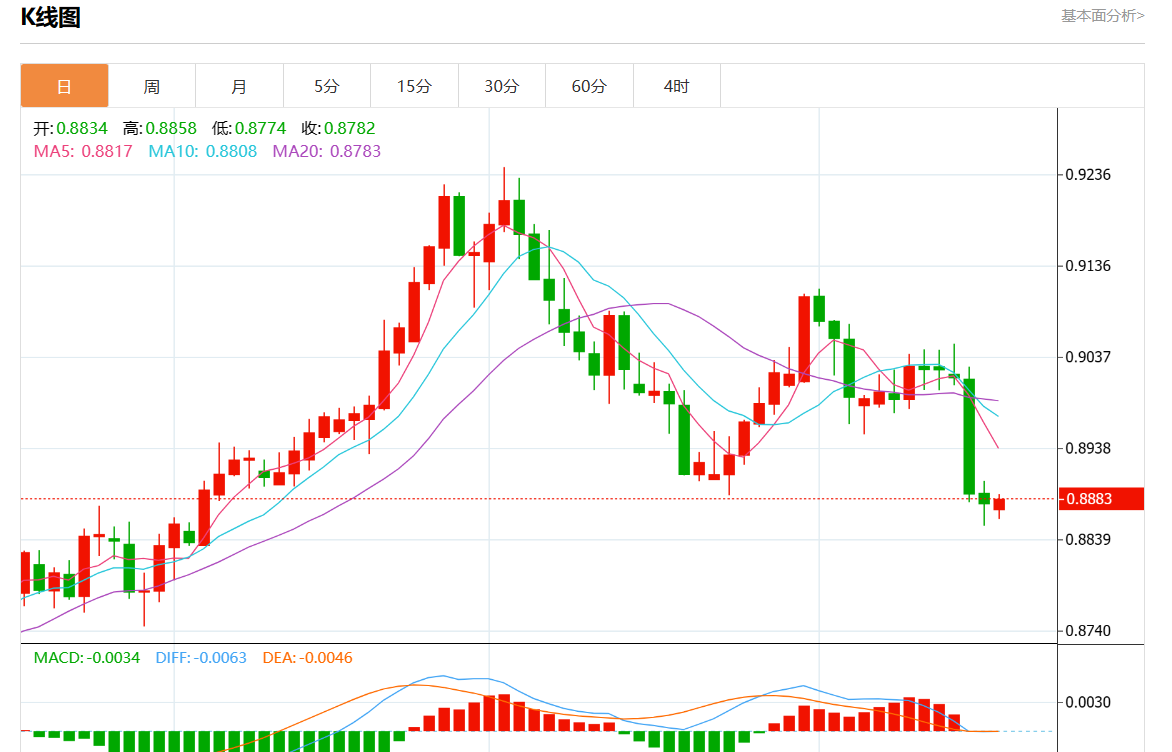Click the tallest green candlestick near 0.8938

point(969,437)
